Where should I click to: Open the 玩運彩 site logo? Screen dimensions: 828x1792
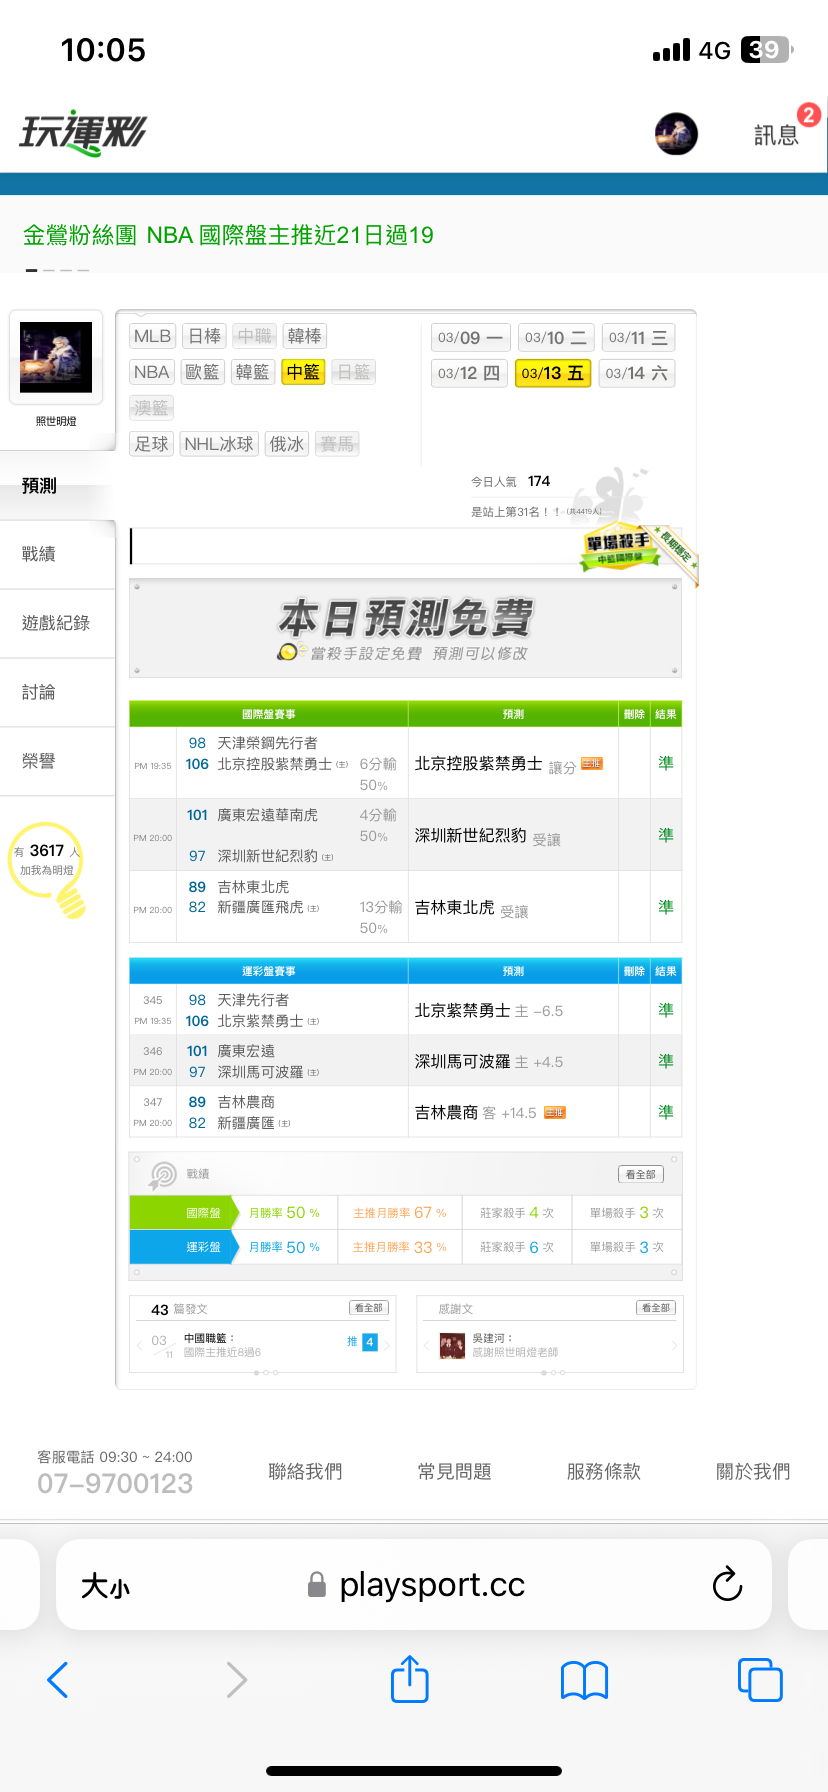coord(82,131)
